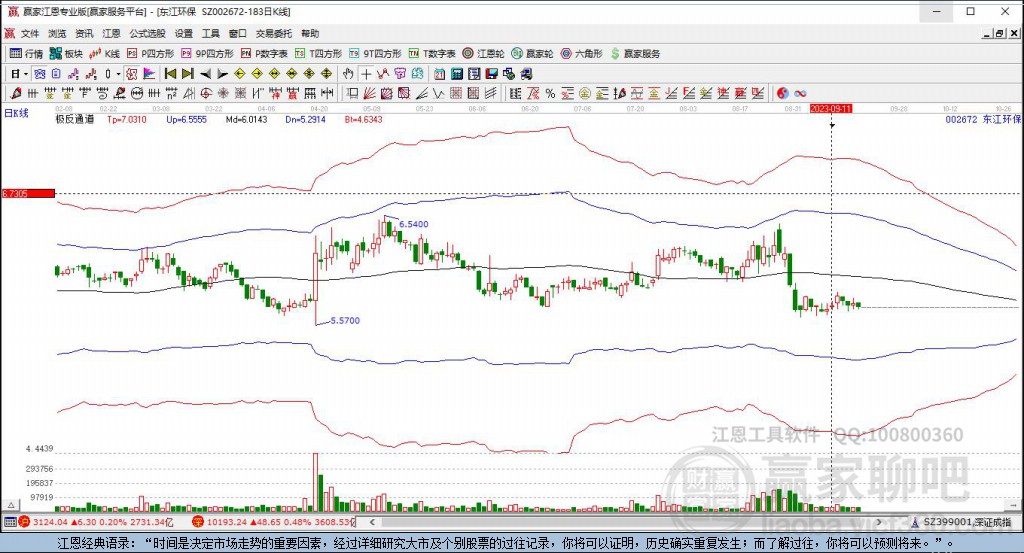Open the 赢家轮 wheel tool

(532, 54)
